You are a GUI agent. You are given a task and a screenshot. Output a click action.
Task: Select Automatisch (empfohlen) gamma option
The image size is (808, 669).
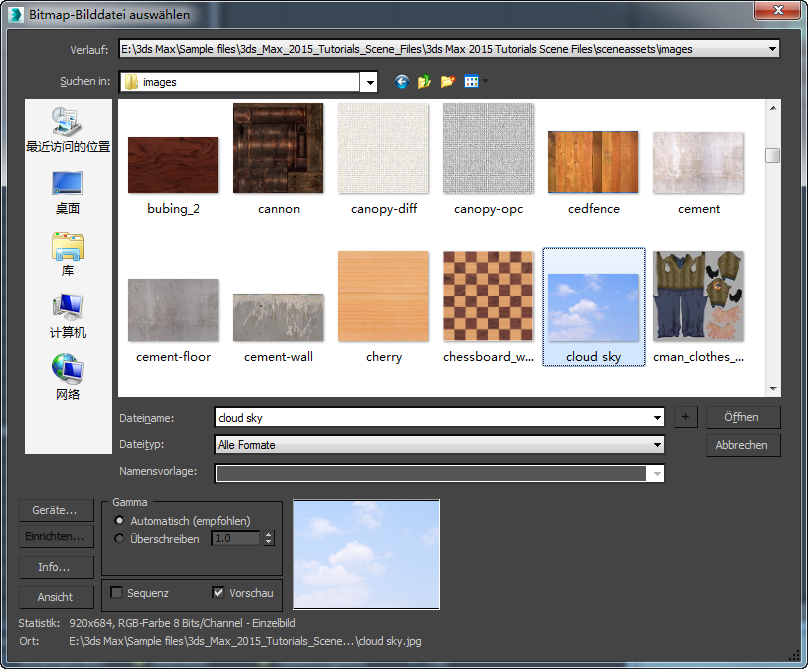(x=121, y=521)
